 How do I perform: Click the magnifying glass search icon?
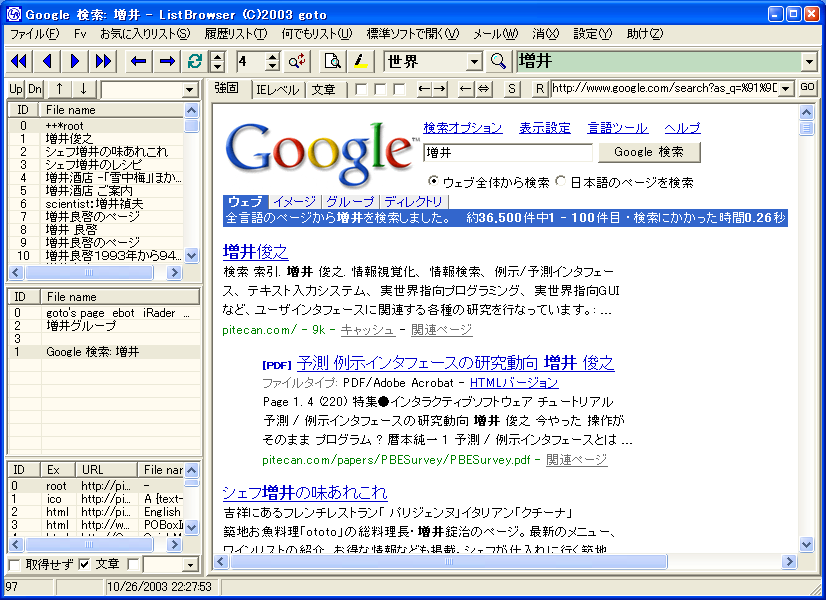498,62
